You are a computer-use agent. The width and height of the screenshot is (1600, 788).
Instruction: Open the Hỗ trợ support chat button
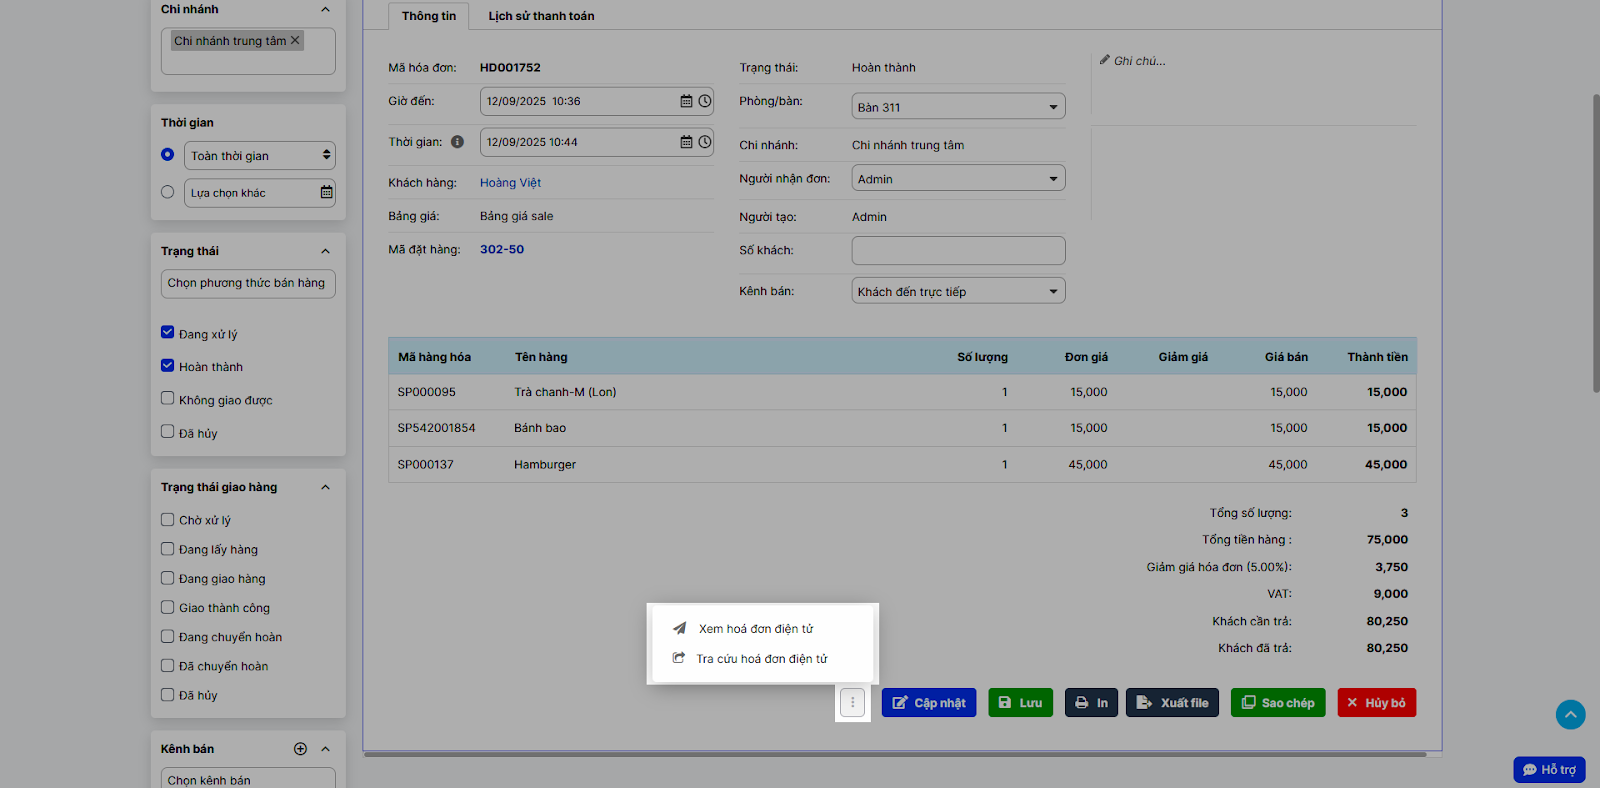point(1549,769)
